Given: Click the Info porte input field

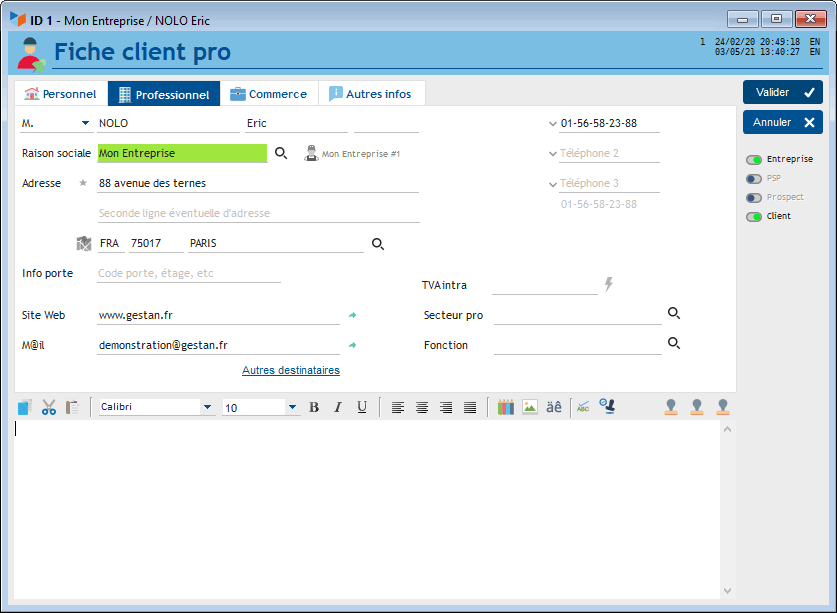Looking at the screenshot, I should [188, 274].
